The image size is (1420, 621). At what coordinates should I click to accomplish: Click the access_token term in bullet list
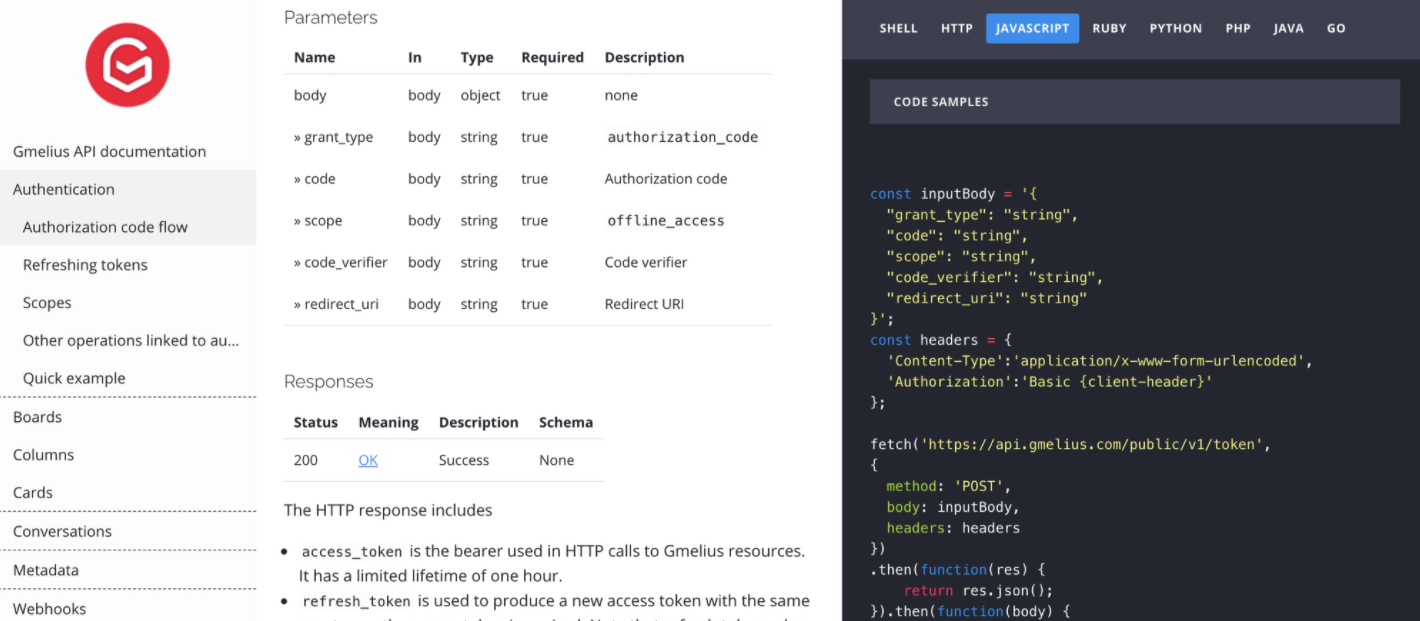pos(352,552)
